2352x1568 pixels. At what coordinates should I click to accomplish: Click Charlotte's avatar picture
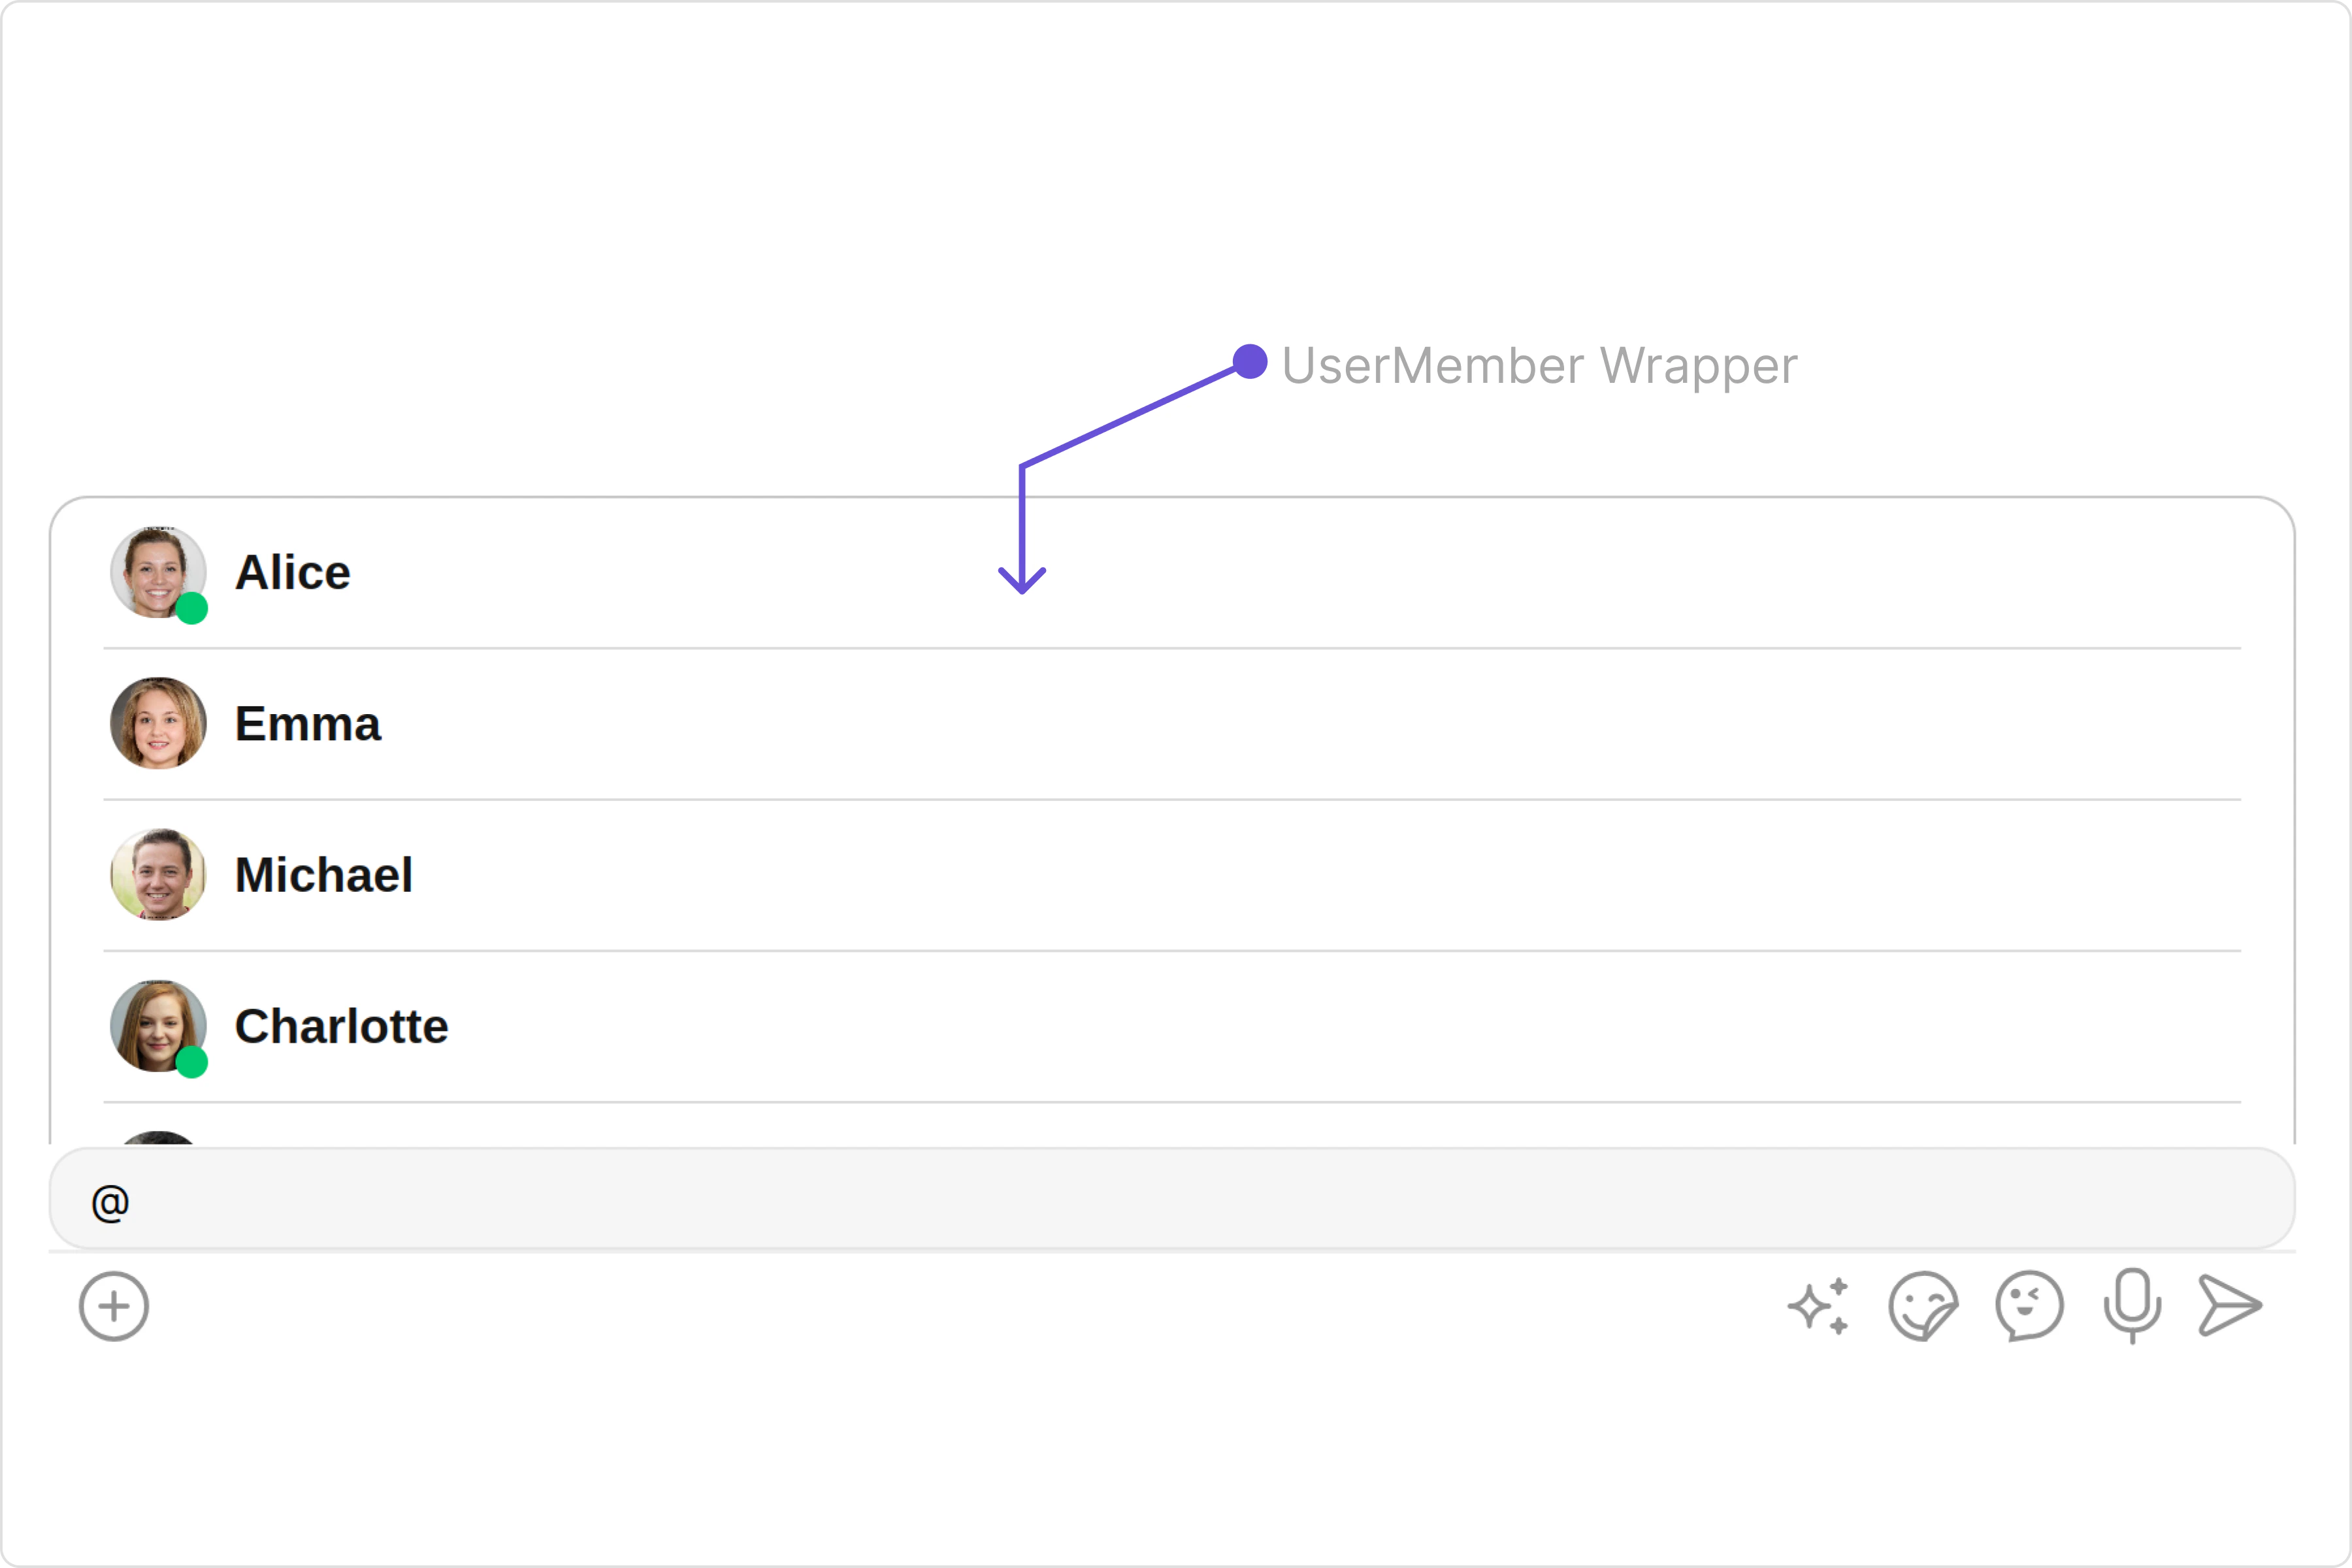coord(157,1025)
